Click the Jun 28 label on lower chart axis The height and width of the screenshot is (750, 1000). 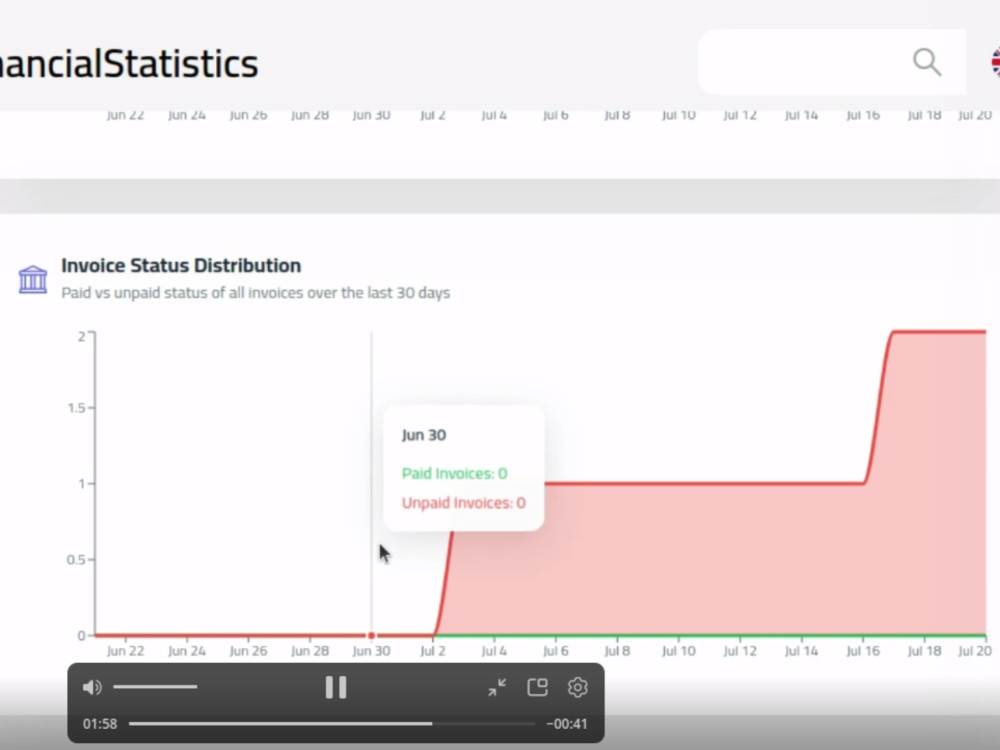point(310,651)
